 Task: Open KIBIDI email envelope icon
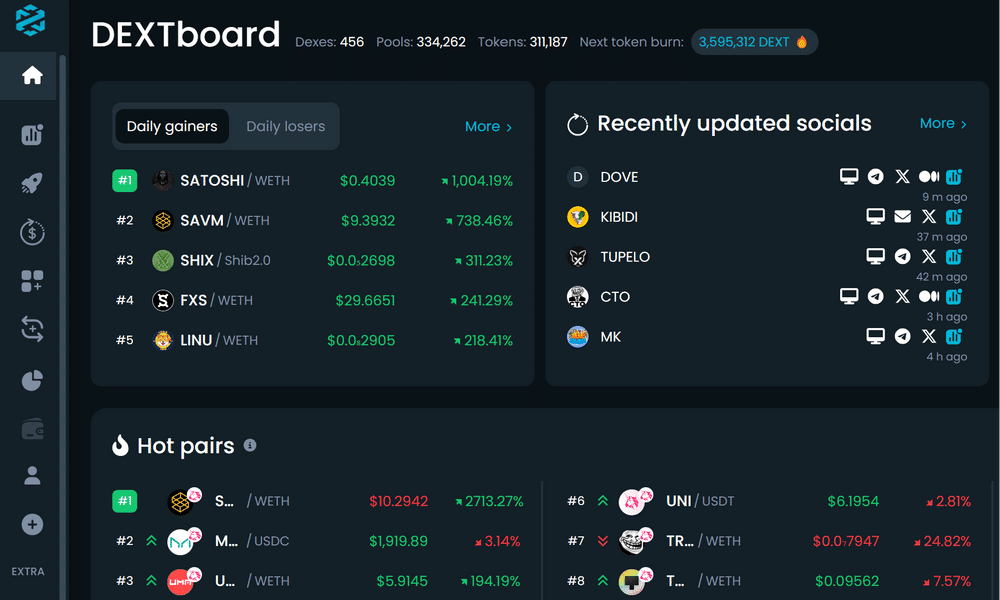902,217
